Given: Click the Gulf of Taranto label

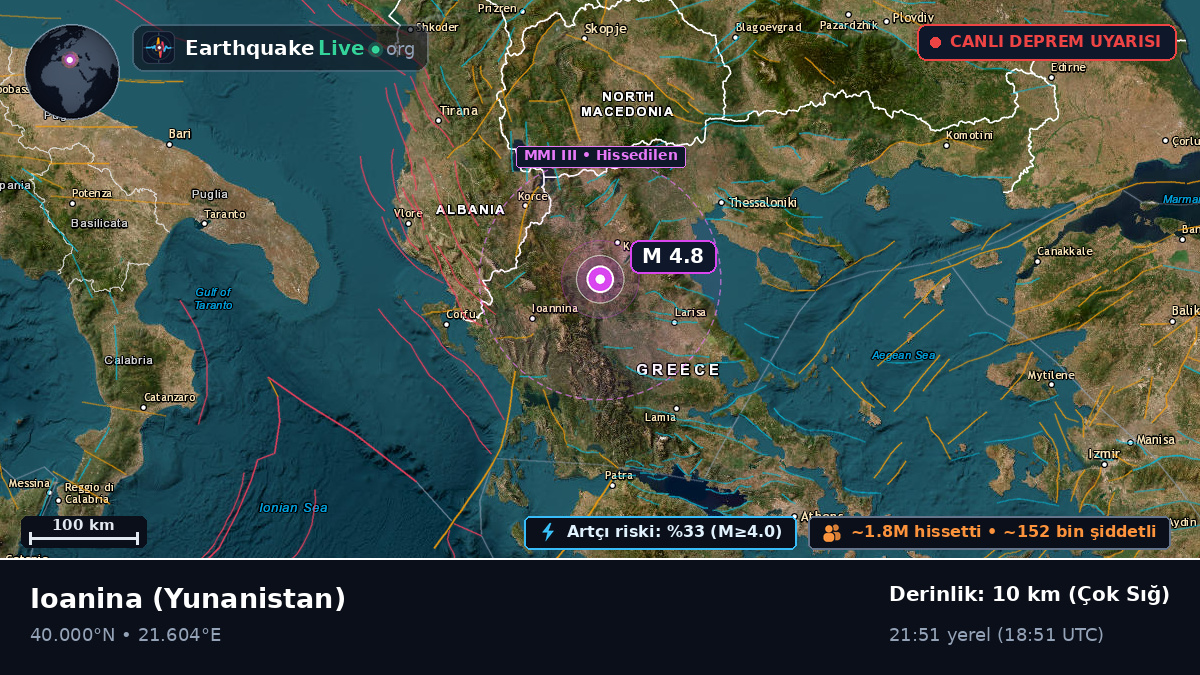Looking at the screenshot, I should pyautogui.click(x=213, y=298).
